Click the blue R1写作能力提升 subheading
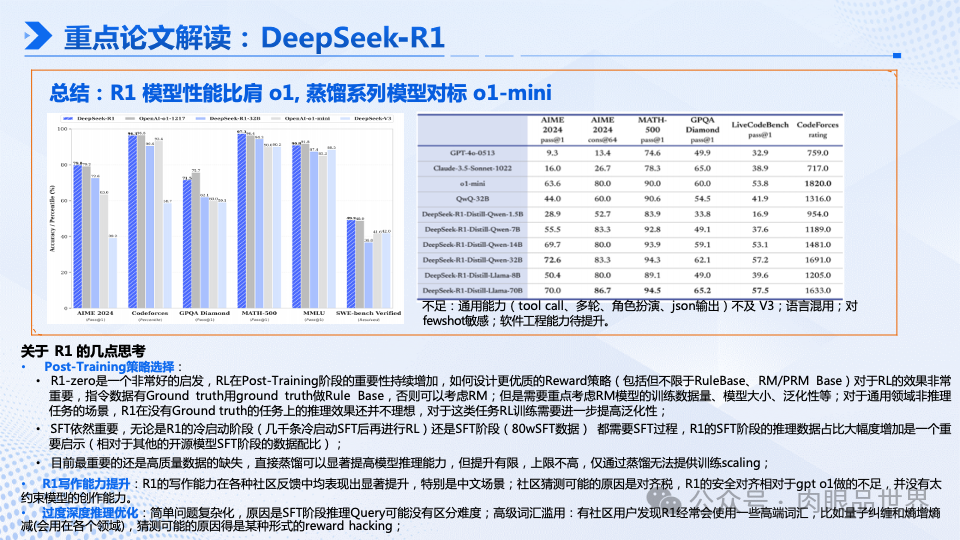The height and width of the screenshot is (540, 960). 86,484
